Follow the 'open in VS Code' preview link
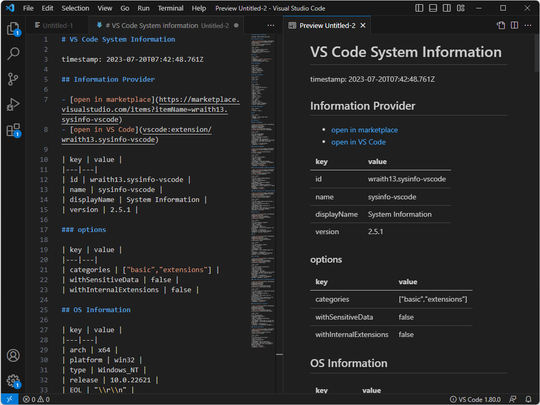 [358, 142]
